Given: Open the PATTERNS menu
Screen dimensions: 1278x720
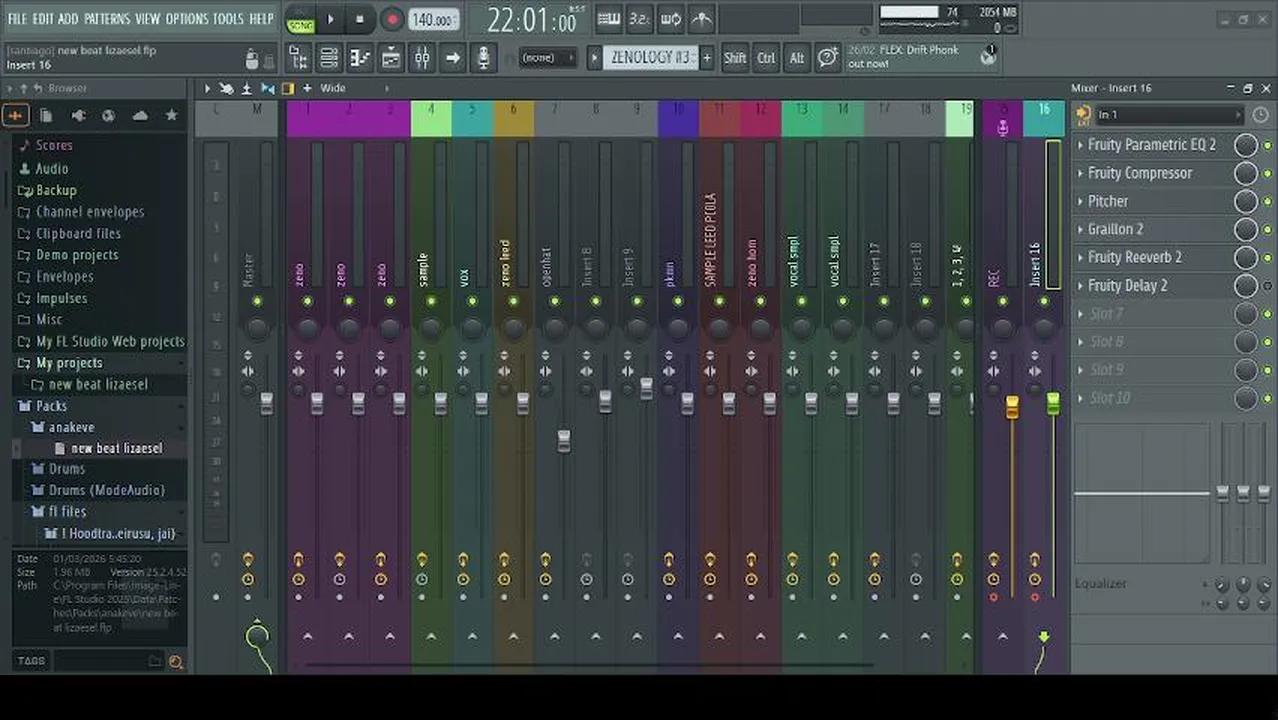Looking at the screenshot, I should (107, 19).
